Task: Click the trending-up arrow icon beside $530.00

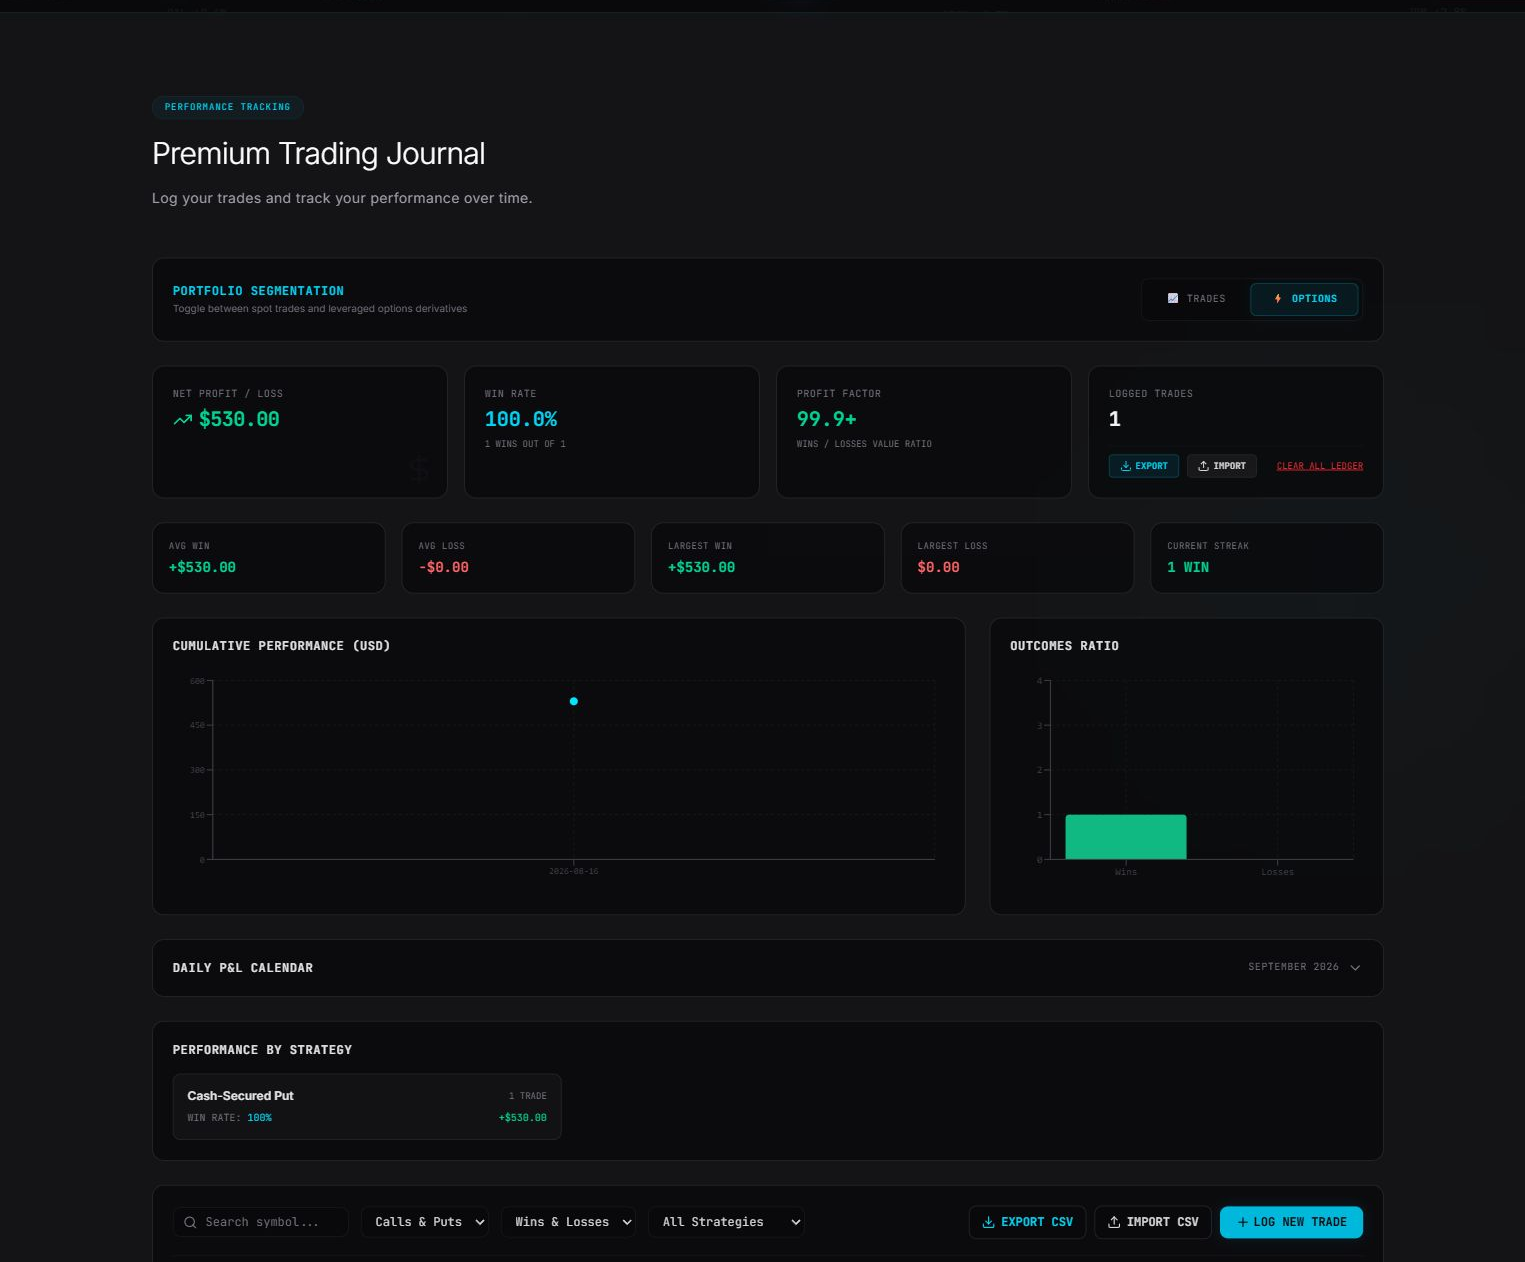Action: click(182, 420)
